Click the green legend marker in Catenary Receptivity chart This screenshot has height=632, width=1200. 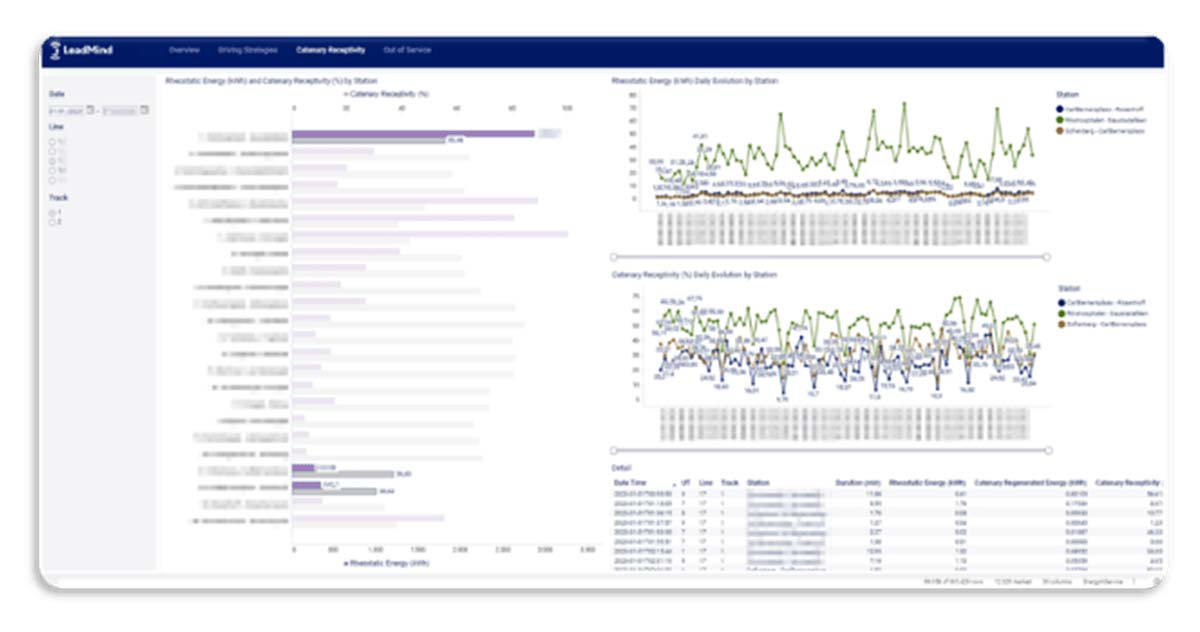click(x=1059, y=313)
